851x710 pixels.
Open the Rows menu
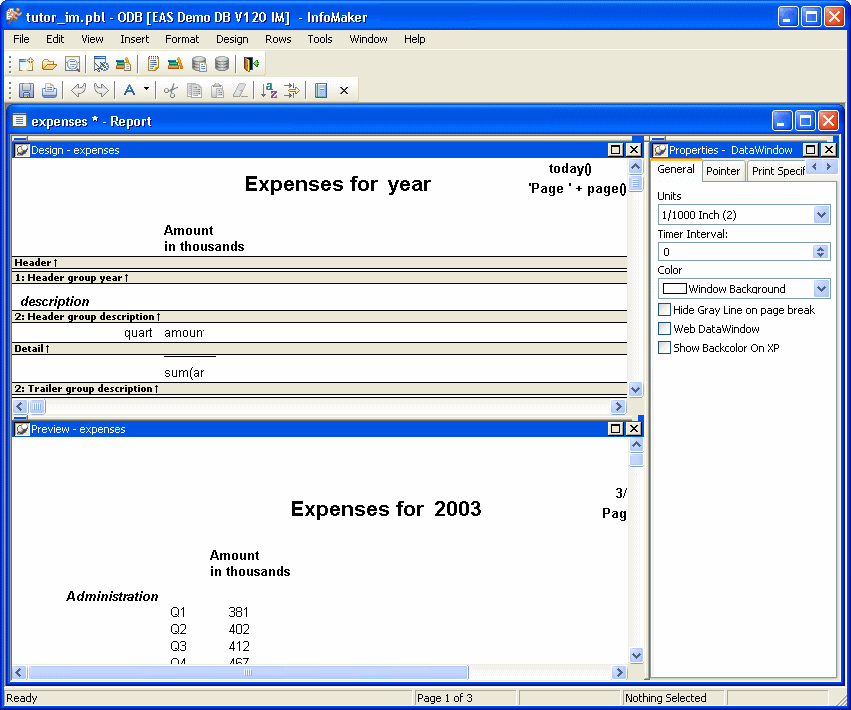click(x=278, y=39)
